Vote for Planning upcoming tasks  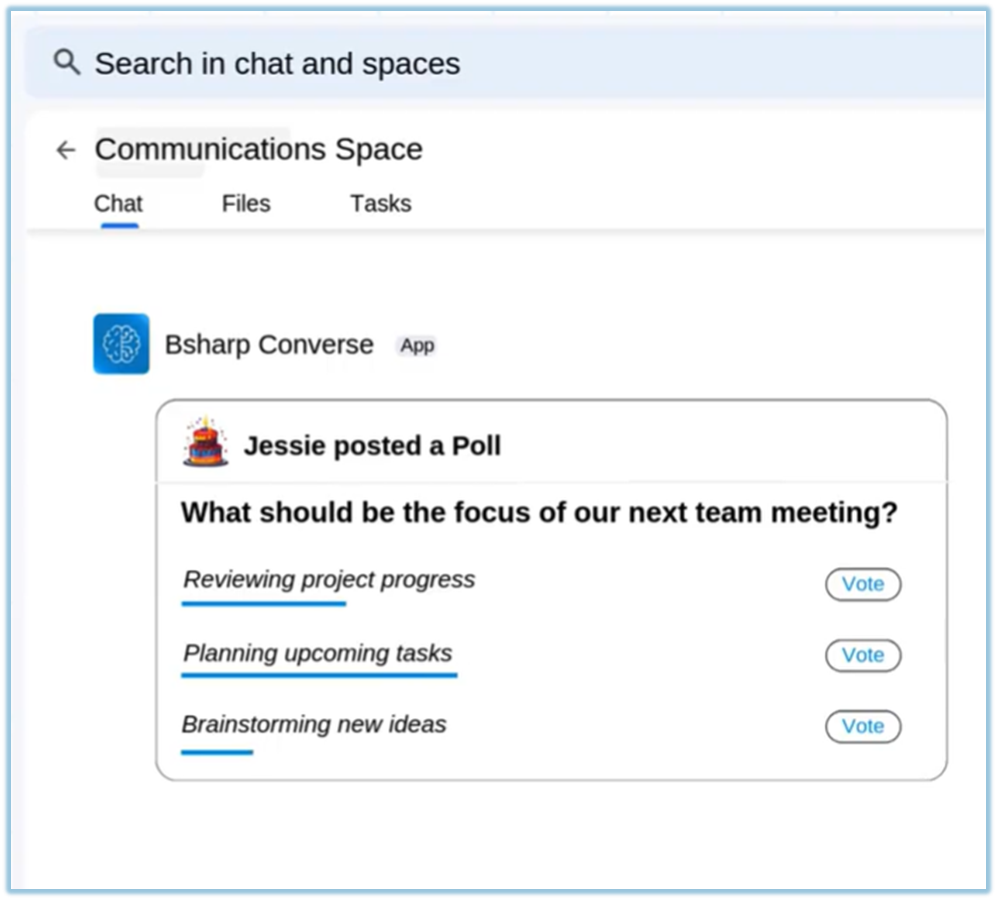862,655
